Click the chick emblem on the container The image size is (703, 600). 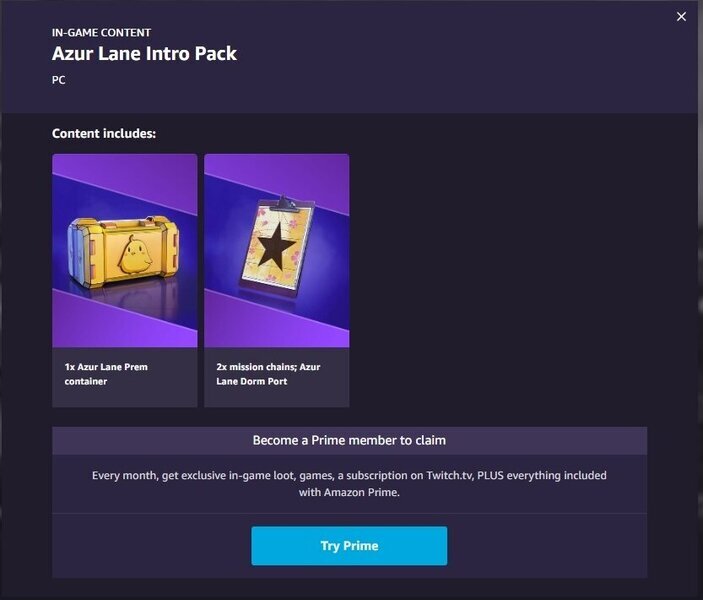pyautogui.click(x=134, y=255)
